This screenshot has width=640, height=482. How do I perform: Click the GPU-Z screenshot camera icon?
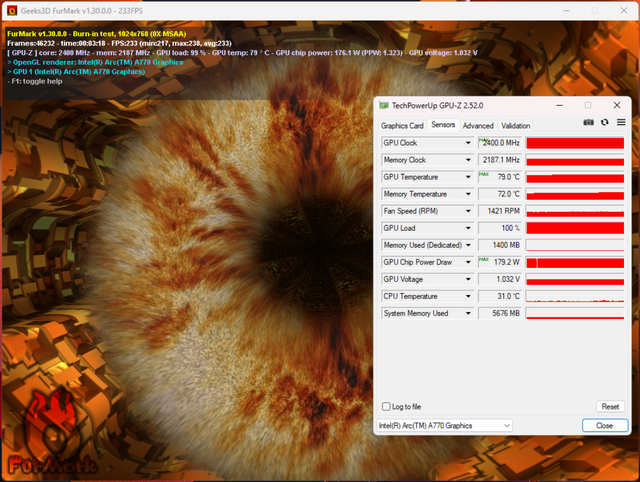pyautogui.click(x=588, y=122)
